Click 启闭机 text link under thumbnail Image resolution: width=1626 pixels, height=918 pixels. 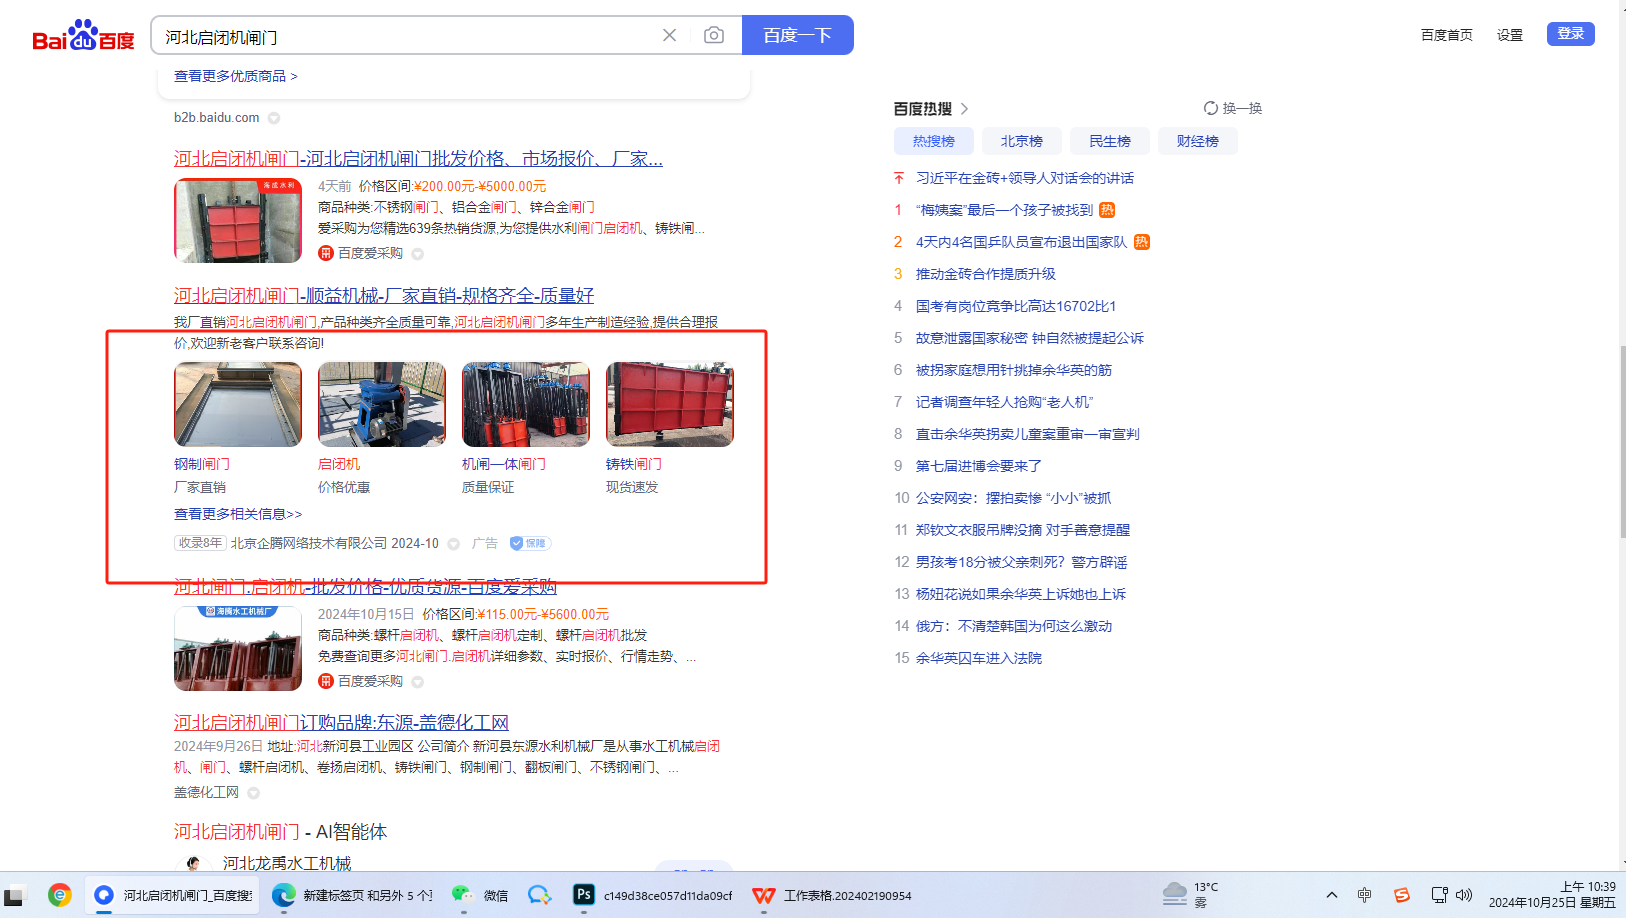click(x=339, y=464)
